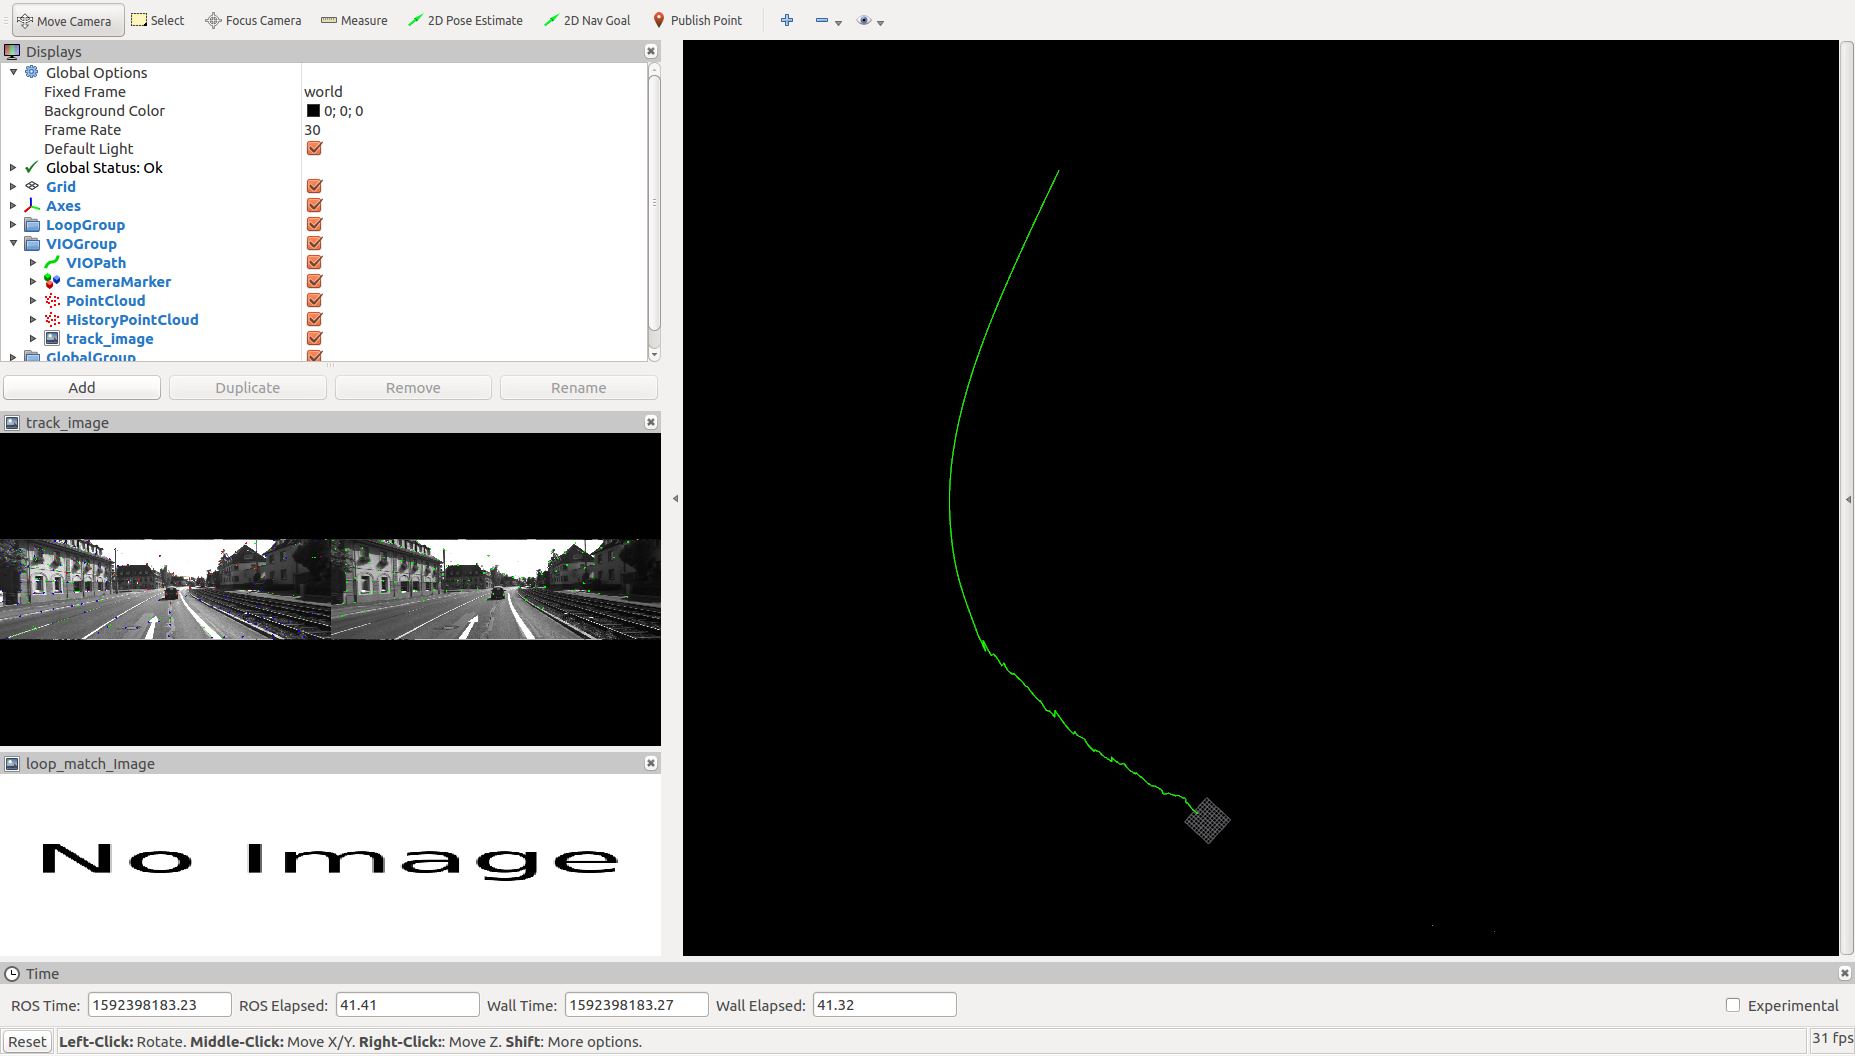The width and height of the screenshot is (1855, 1056).
Task: Hide the VIOPath display via checkbox
Action: click(x=314, y=263)
